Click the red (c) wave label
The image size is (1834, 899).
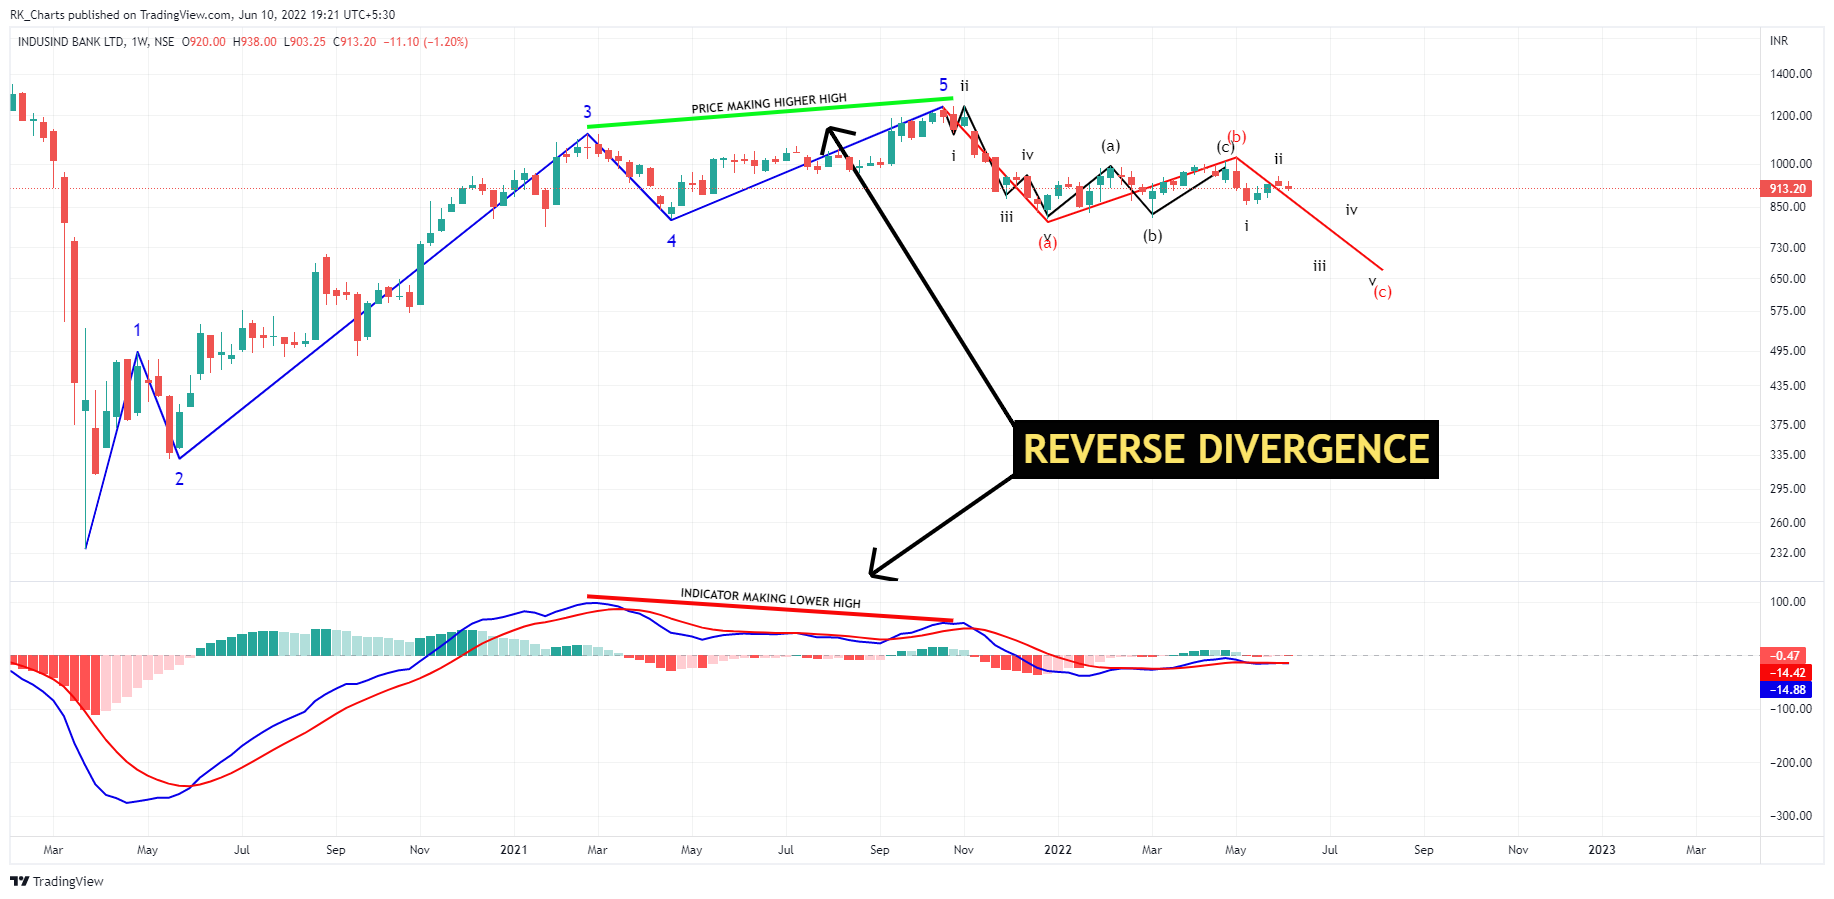coord(1382,292)
